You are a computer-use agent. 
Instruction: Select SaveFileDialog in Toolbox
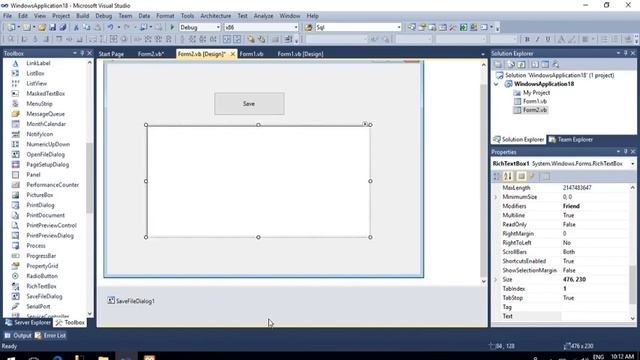click(x=44, y=296)
